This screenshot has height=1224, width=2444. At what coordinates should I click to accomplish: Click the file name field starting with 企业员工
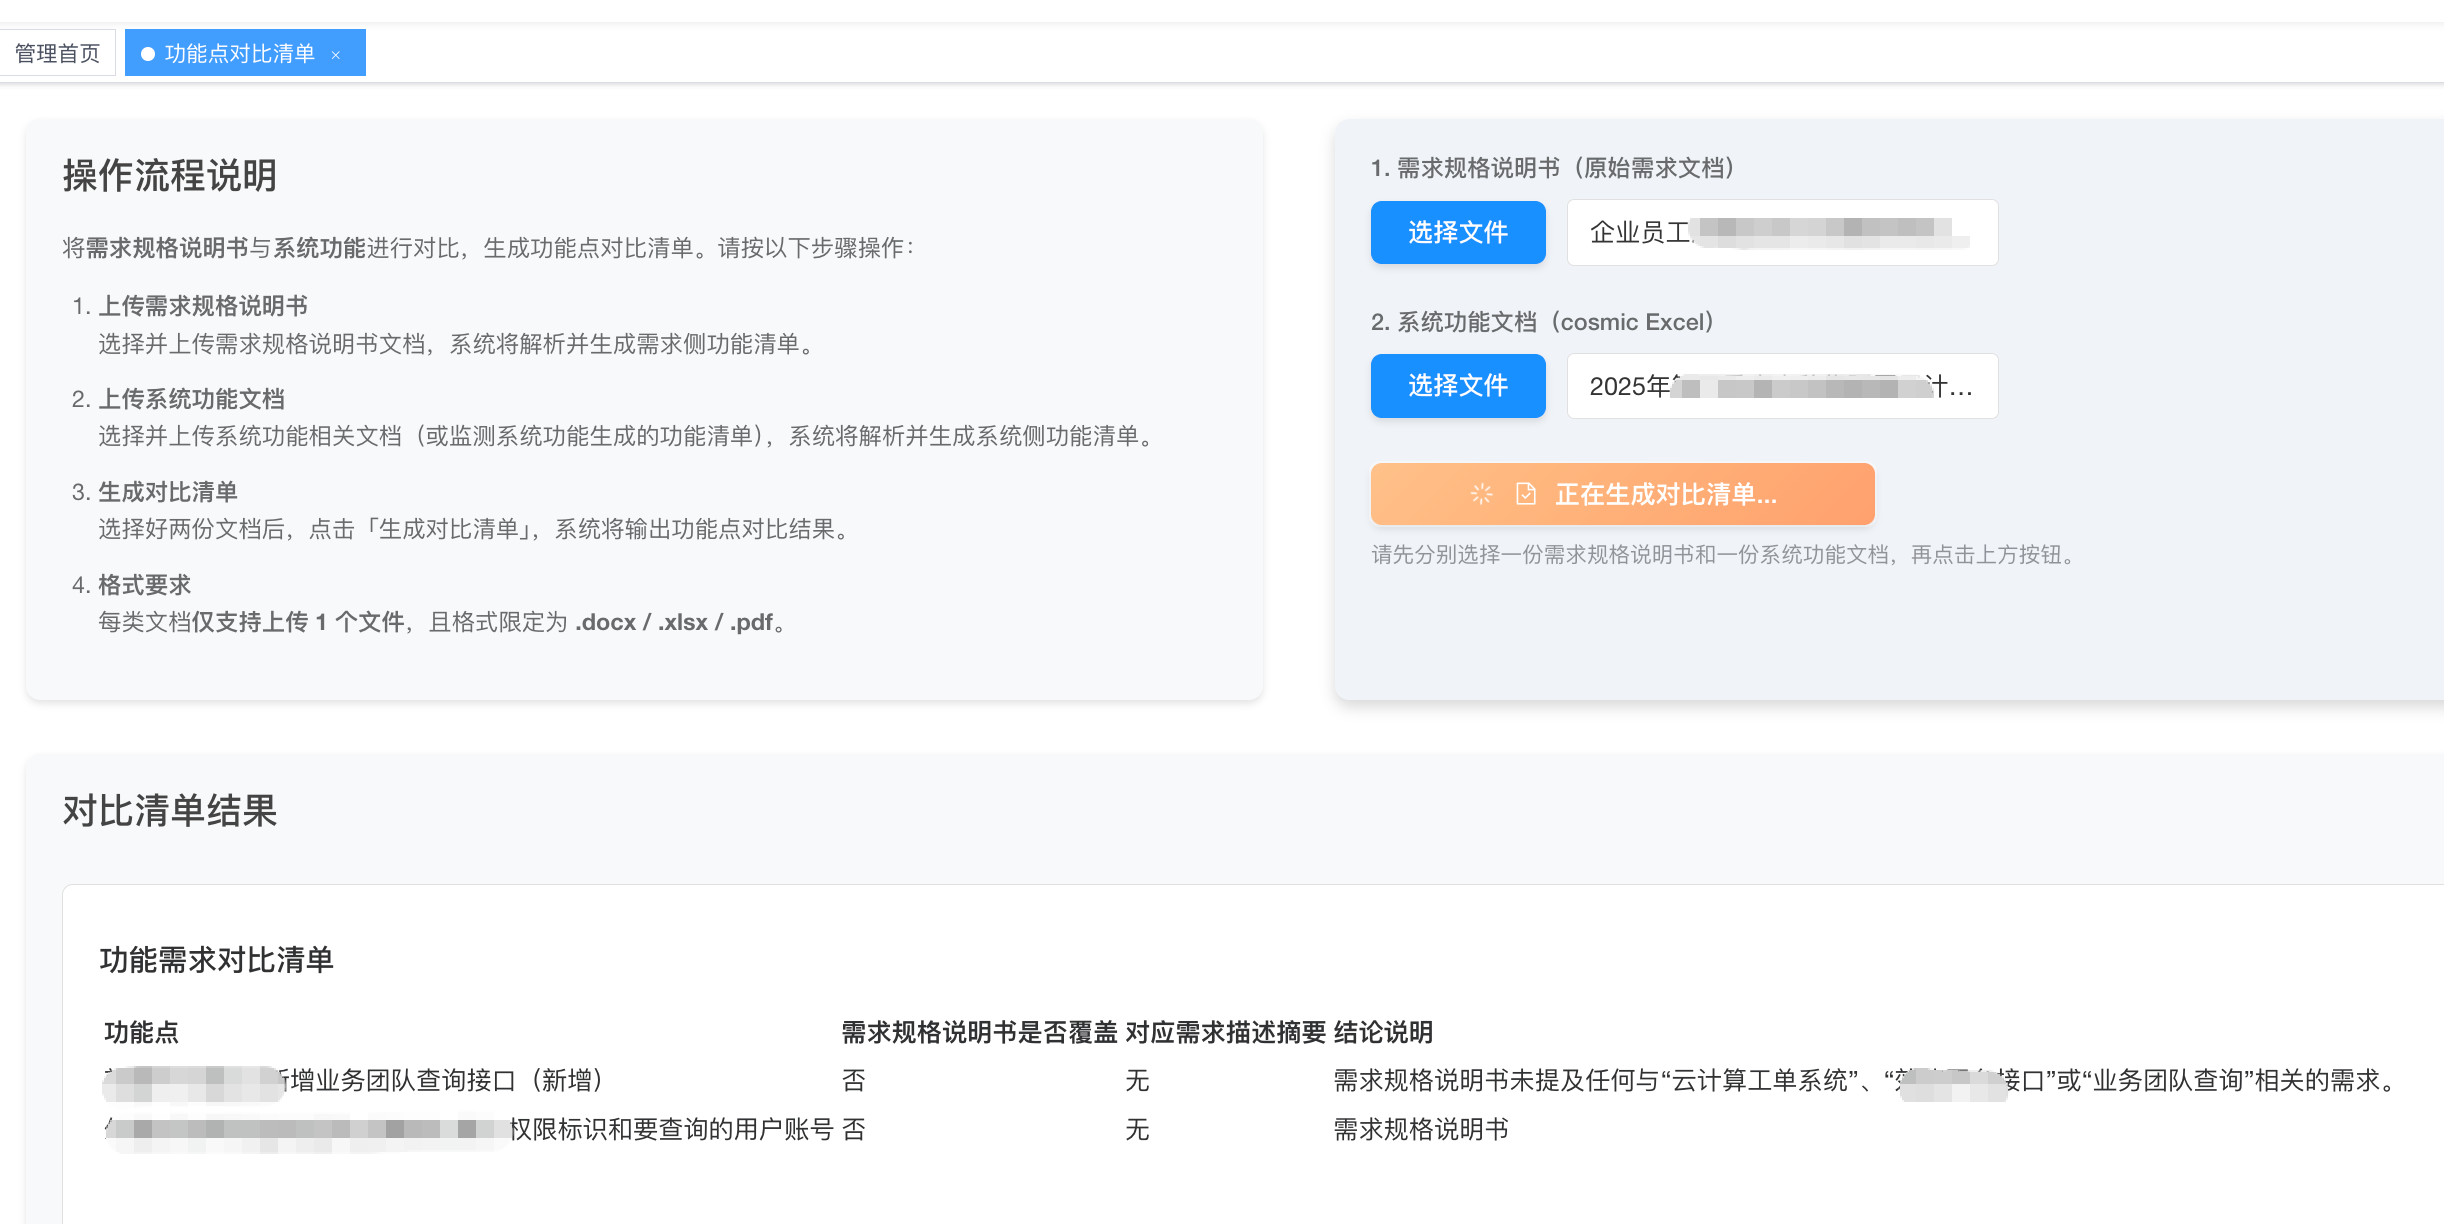click(1781, 232)
